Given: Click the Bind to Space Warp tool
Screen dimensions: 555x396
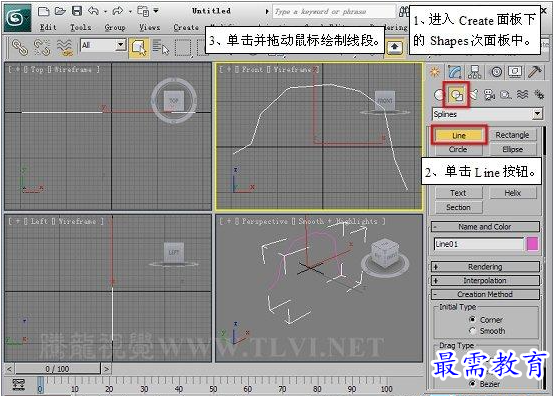Looking at the screenshot, I should click(65, 47).
